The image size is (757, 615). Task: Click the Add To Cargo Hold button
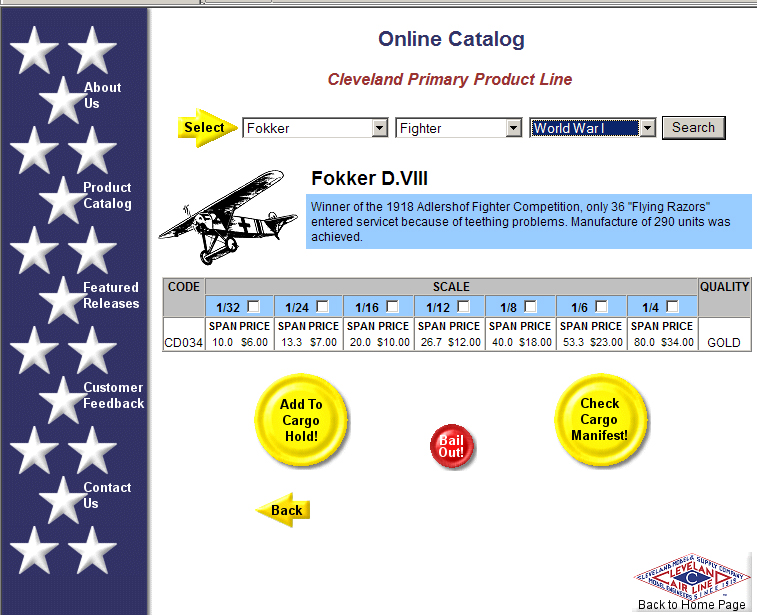[300, 420]
